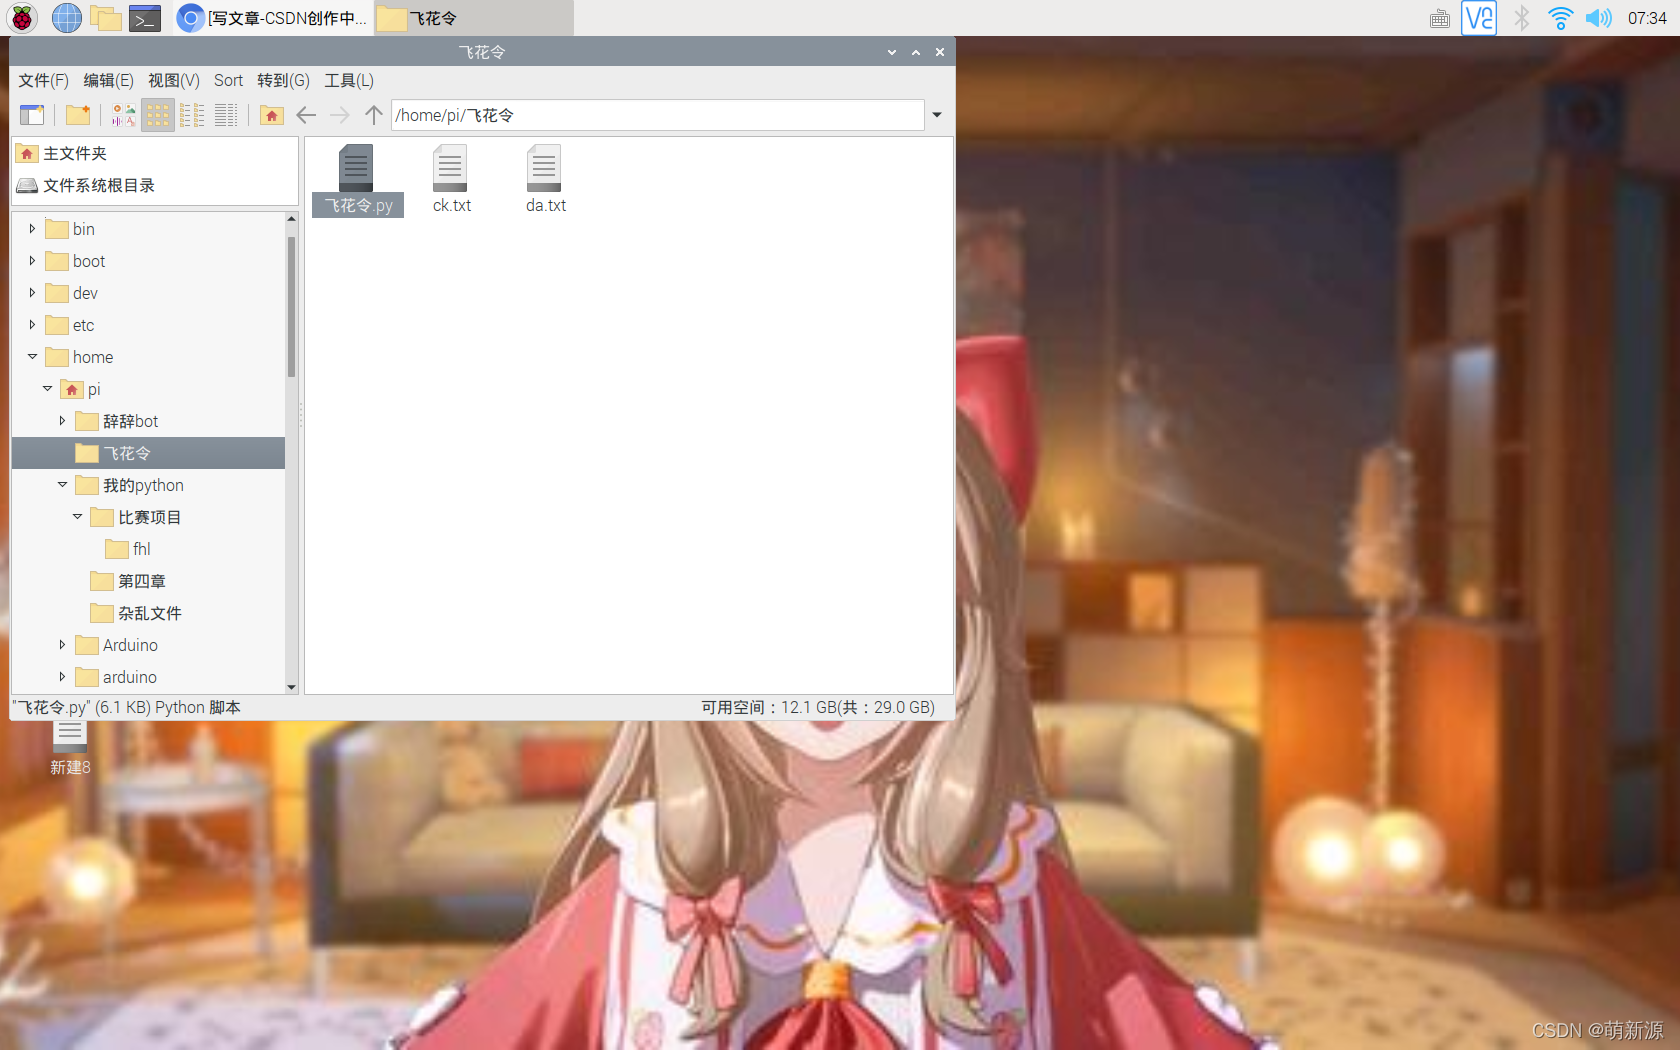This screenshot has width=1680, height=1050.
Task: Click the path bar /home/pi/飞花令
Action: click(x=657, y=115)
